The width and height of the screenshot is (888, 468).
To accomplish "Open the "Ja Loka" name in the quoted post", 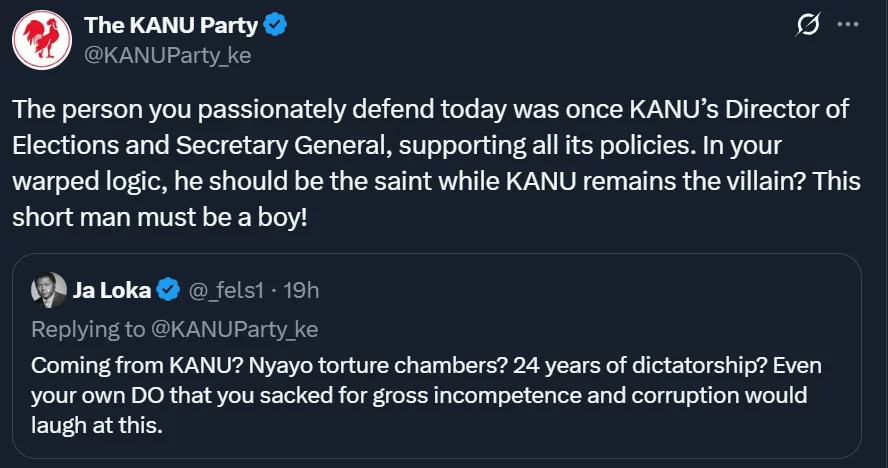I will click(x=111, y=291).
